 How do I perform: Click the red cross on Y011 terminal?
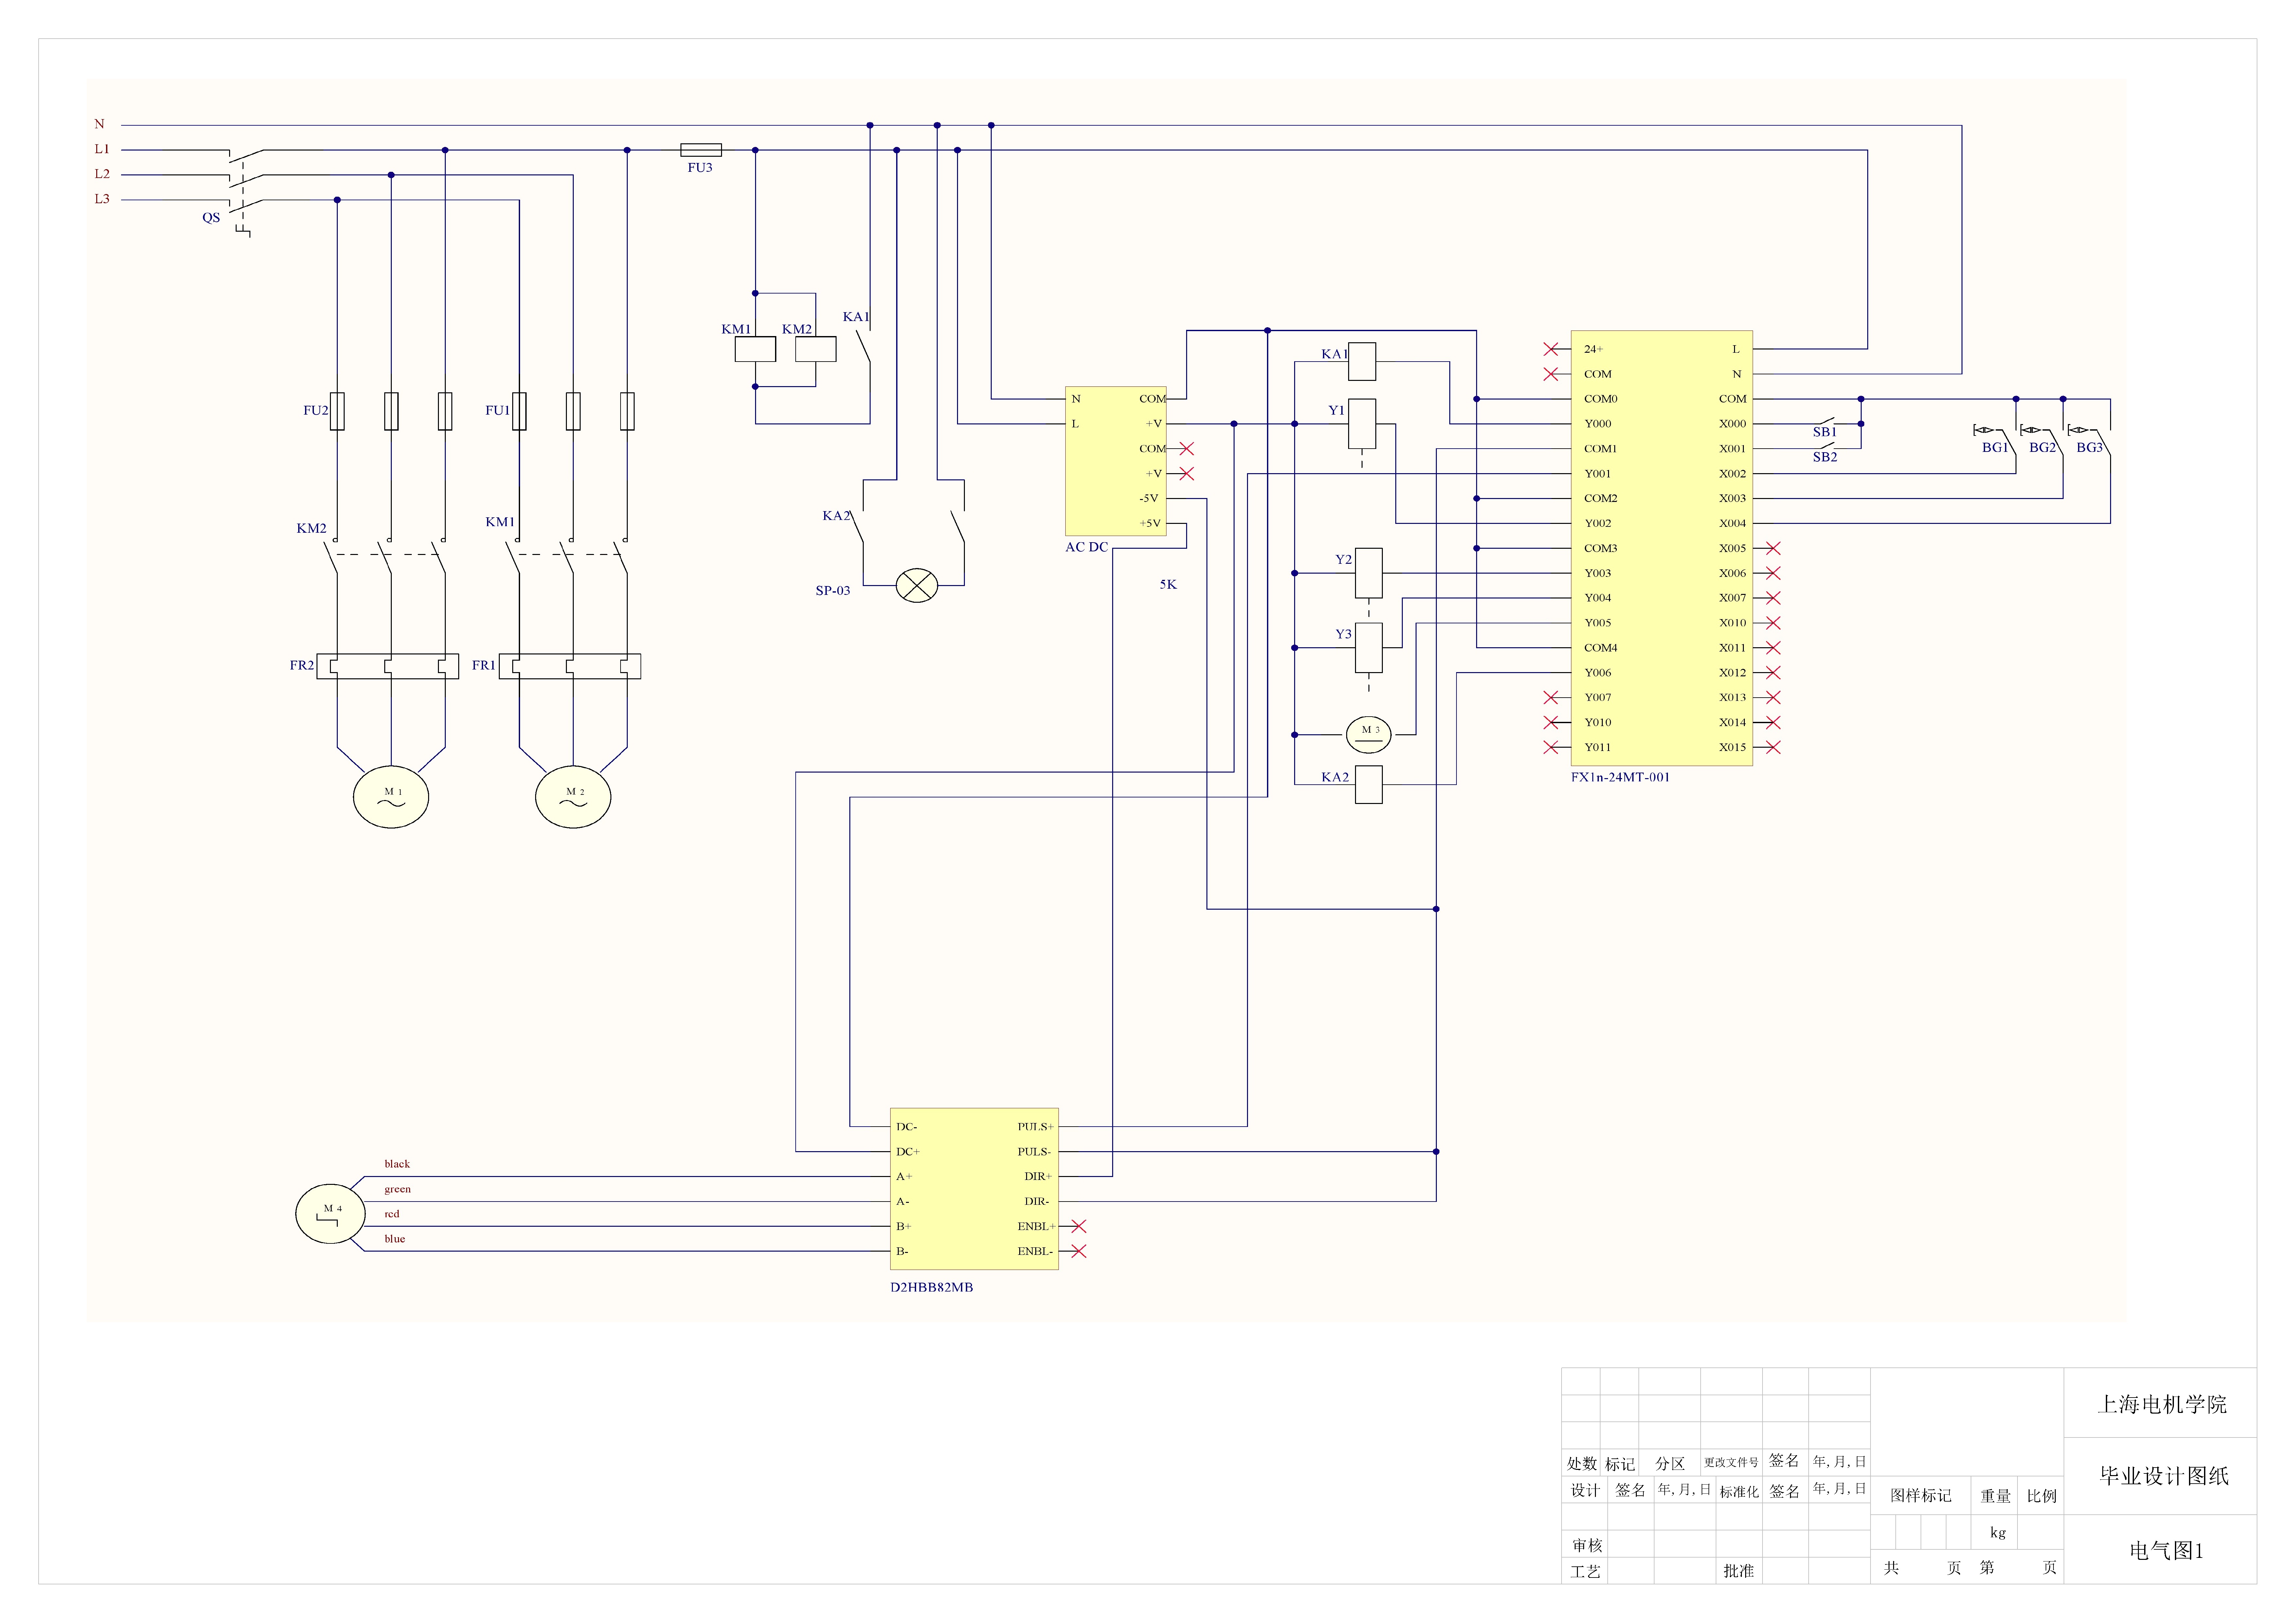(x=1551, y=747)
